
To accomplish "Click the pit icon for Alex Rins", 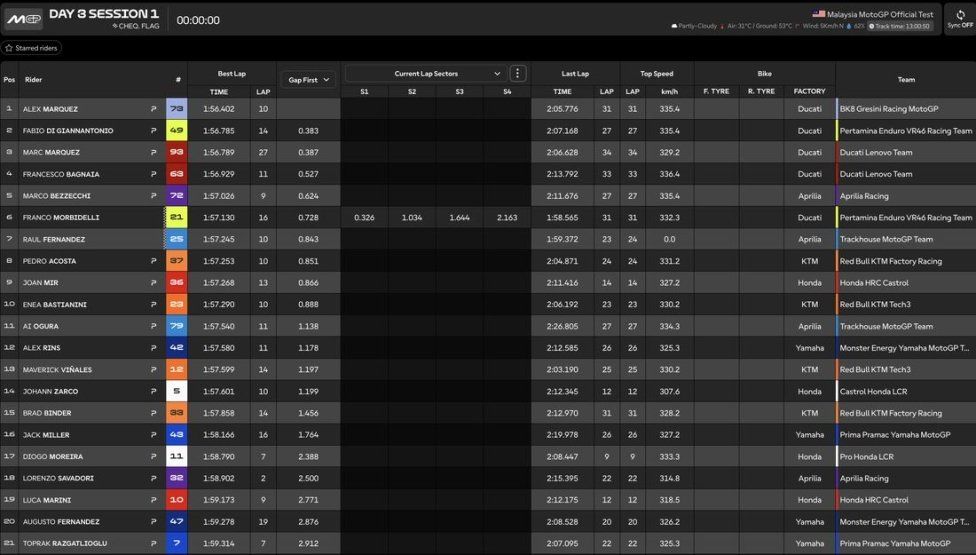I will [153, 348].
